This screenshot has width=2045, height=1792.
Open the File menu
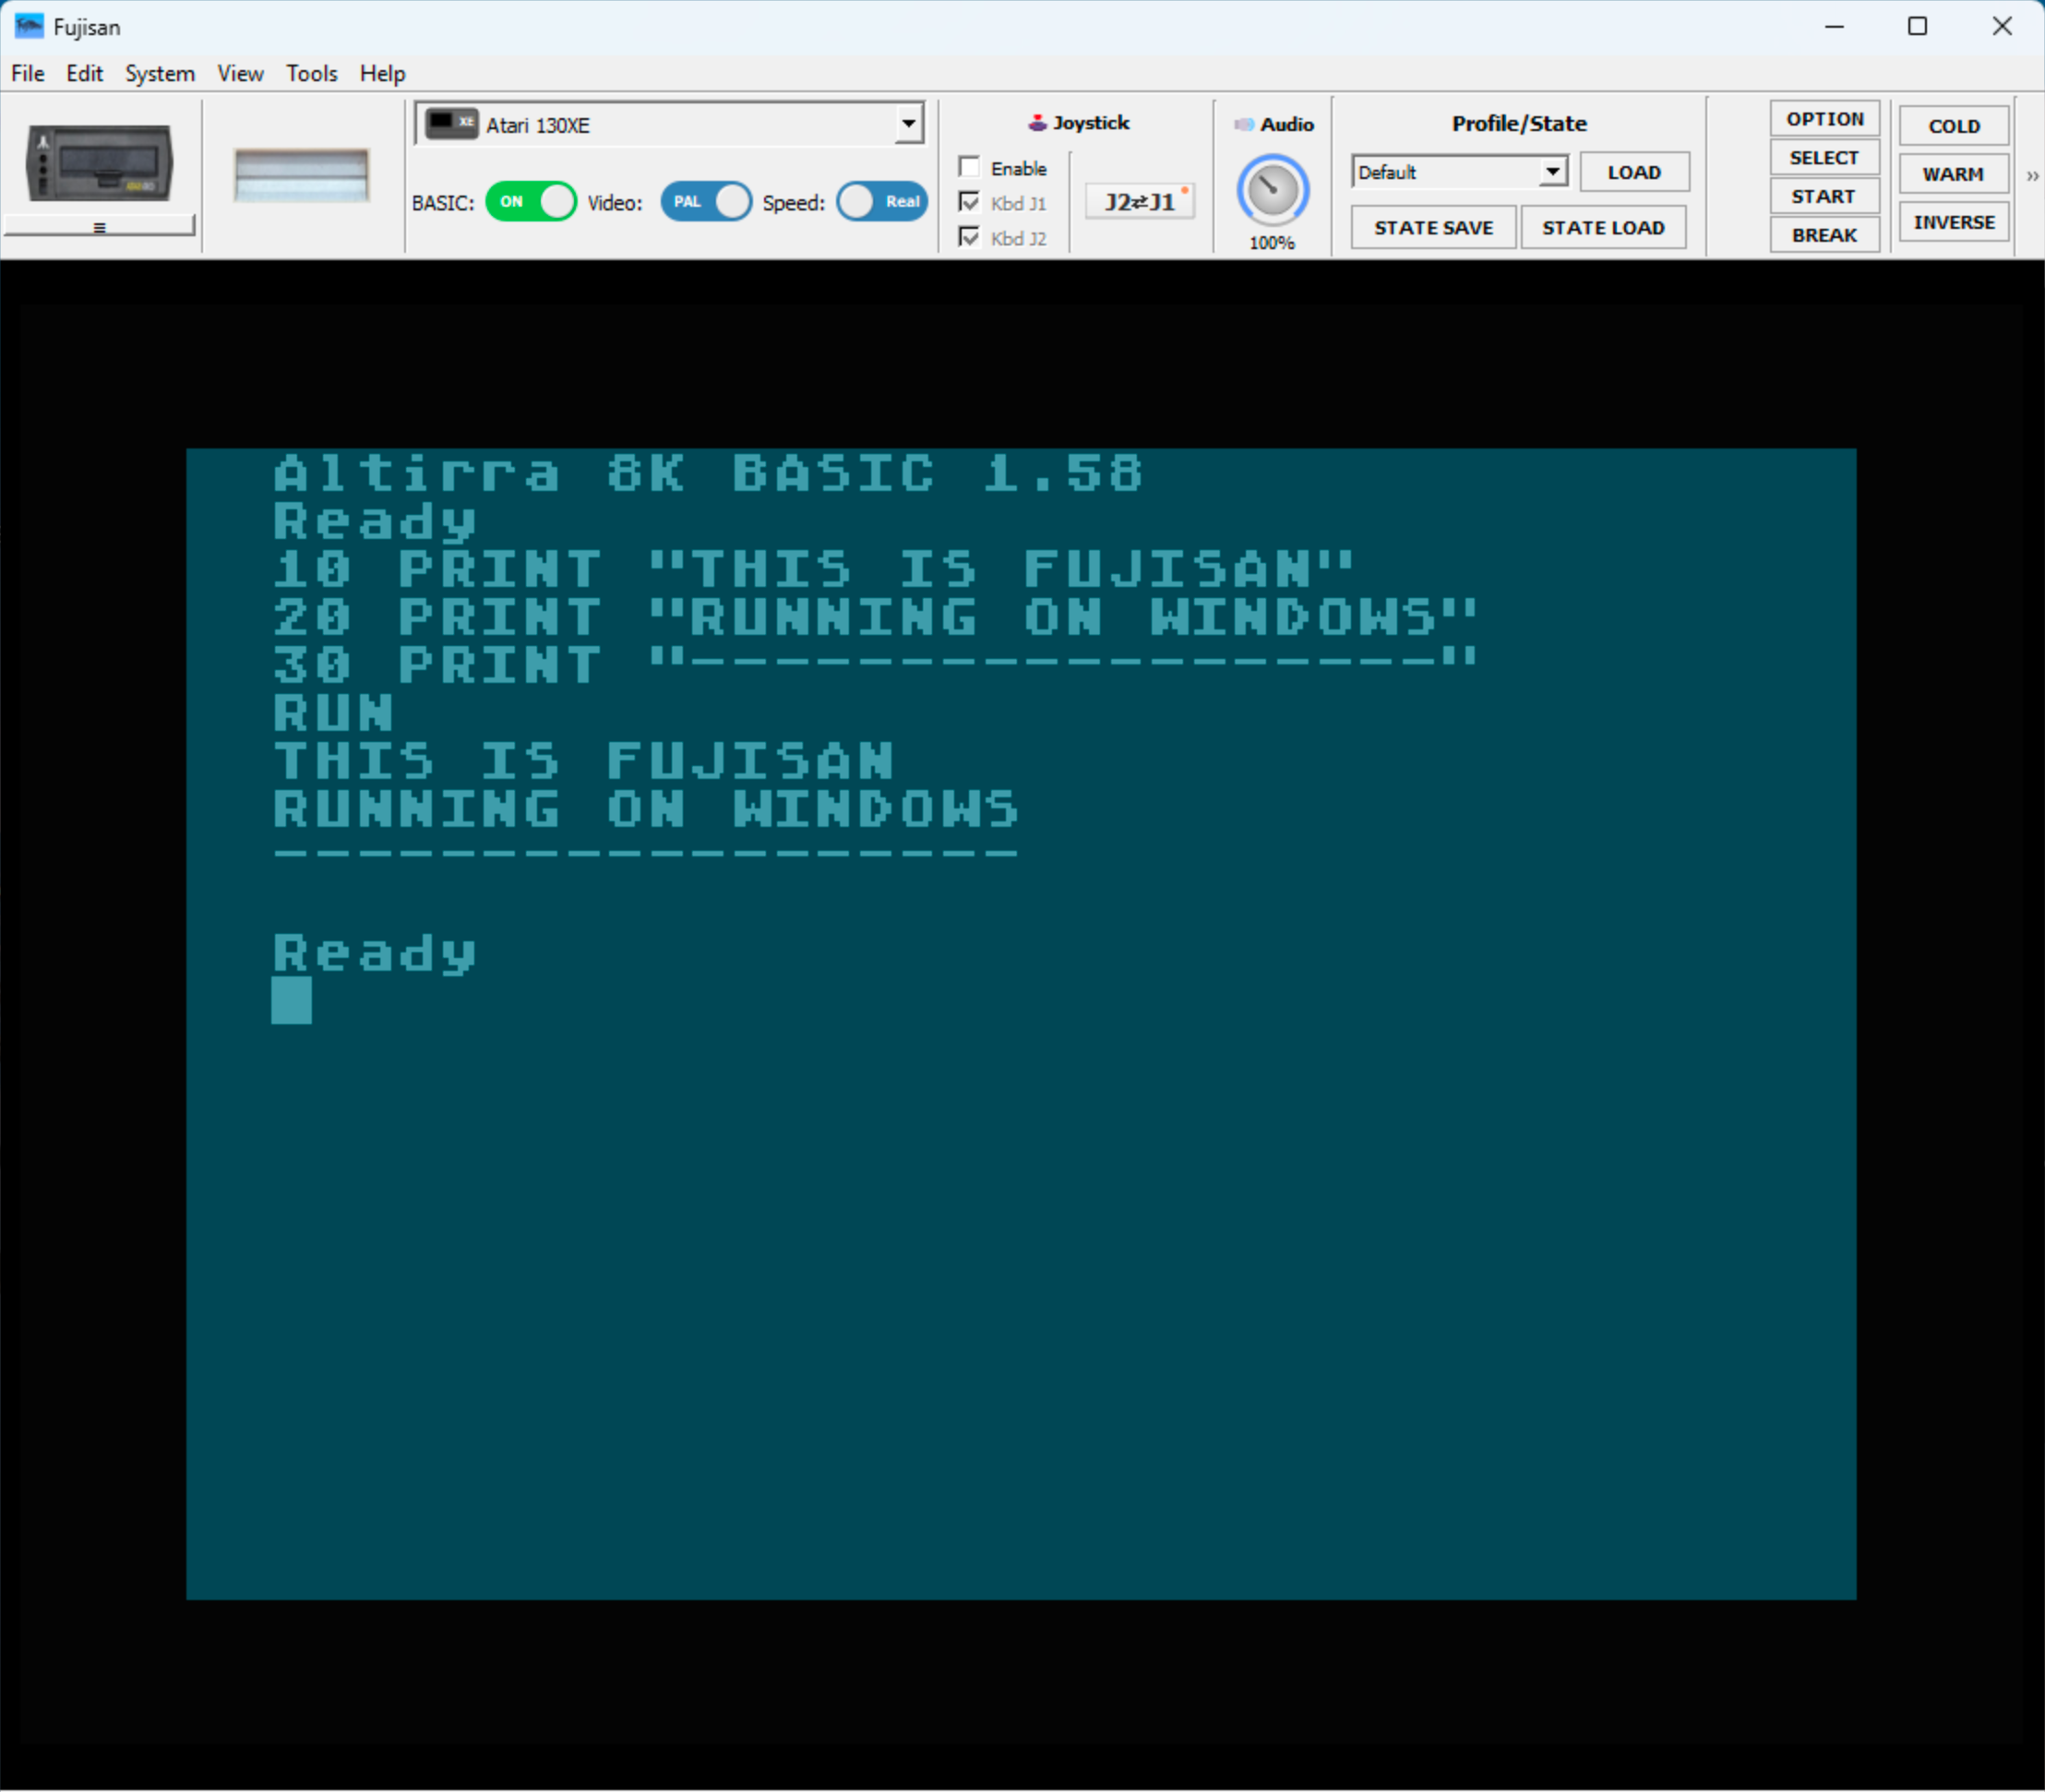(28, 73)
